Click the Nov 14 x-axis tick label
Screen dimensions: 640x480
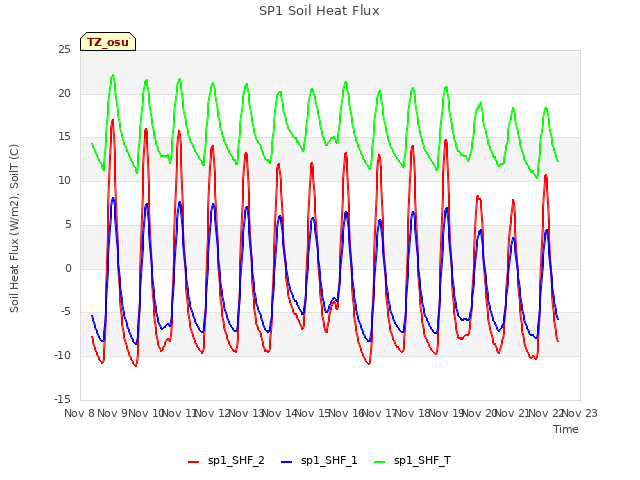(280, 413)
